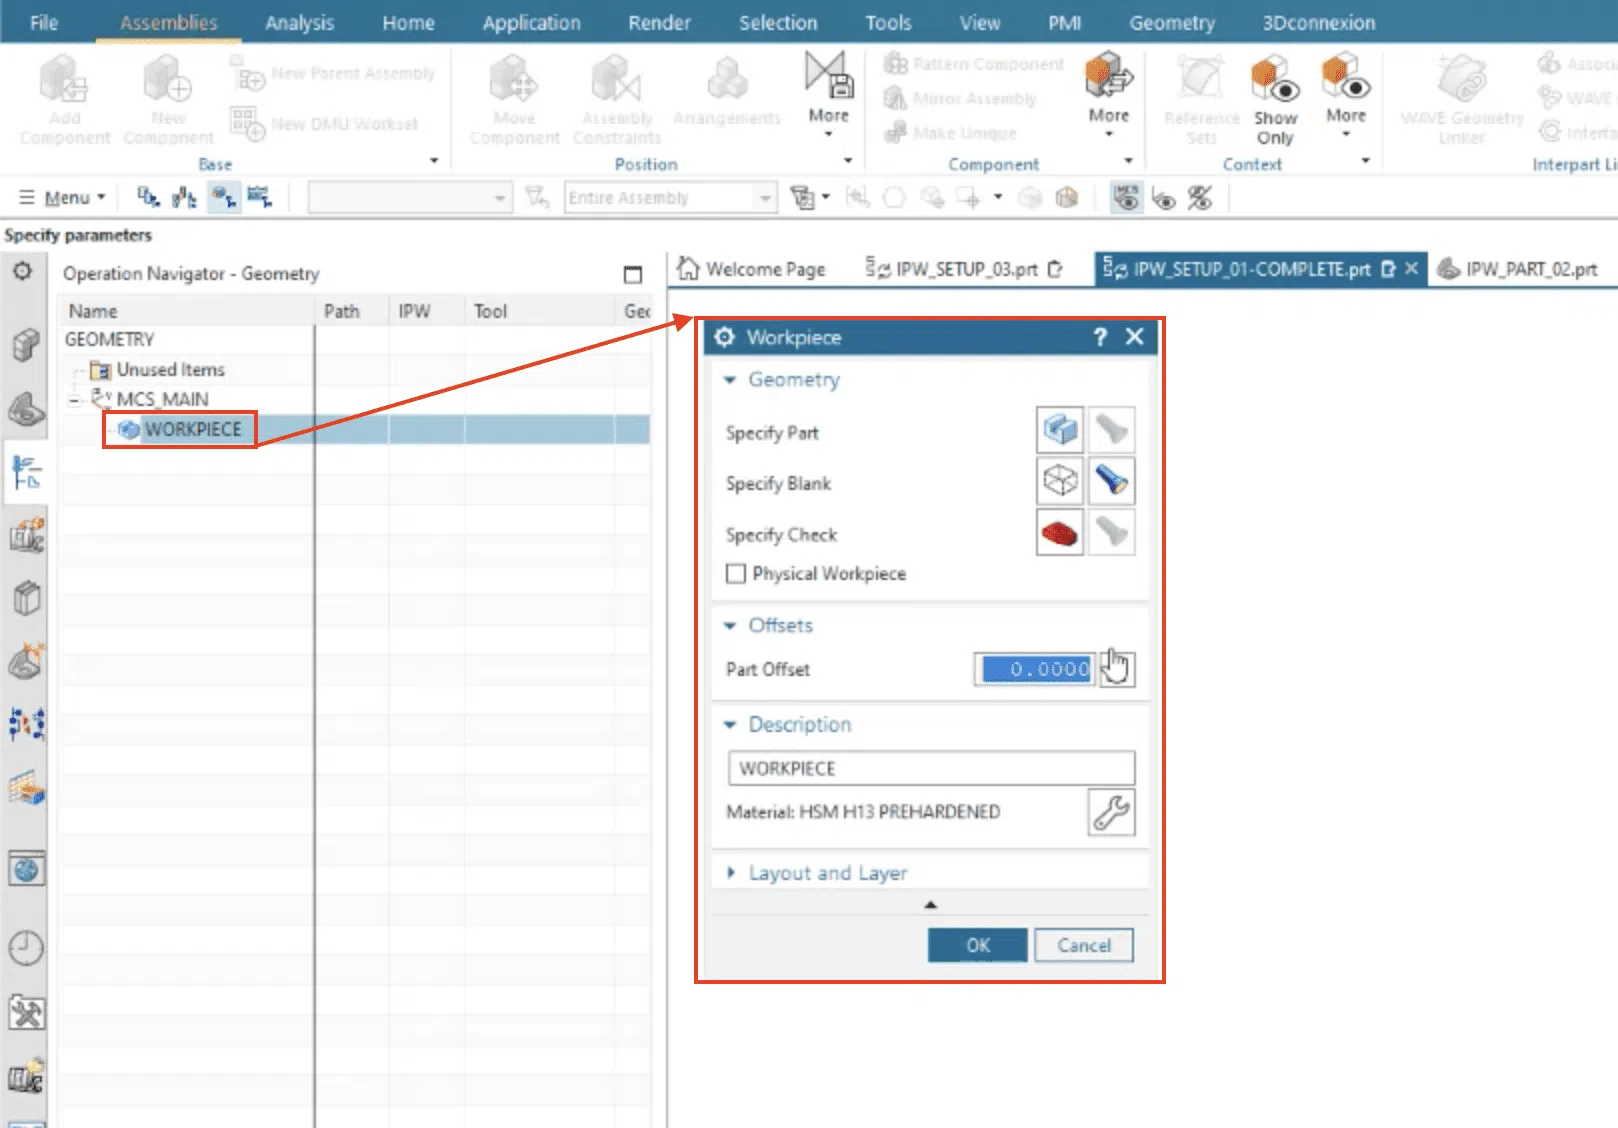Maximize the Operation Navigator panel

point(632,274)
